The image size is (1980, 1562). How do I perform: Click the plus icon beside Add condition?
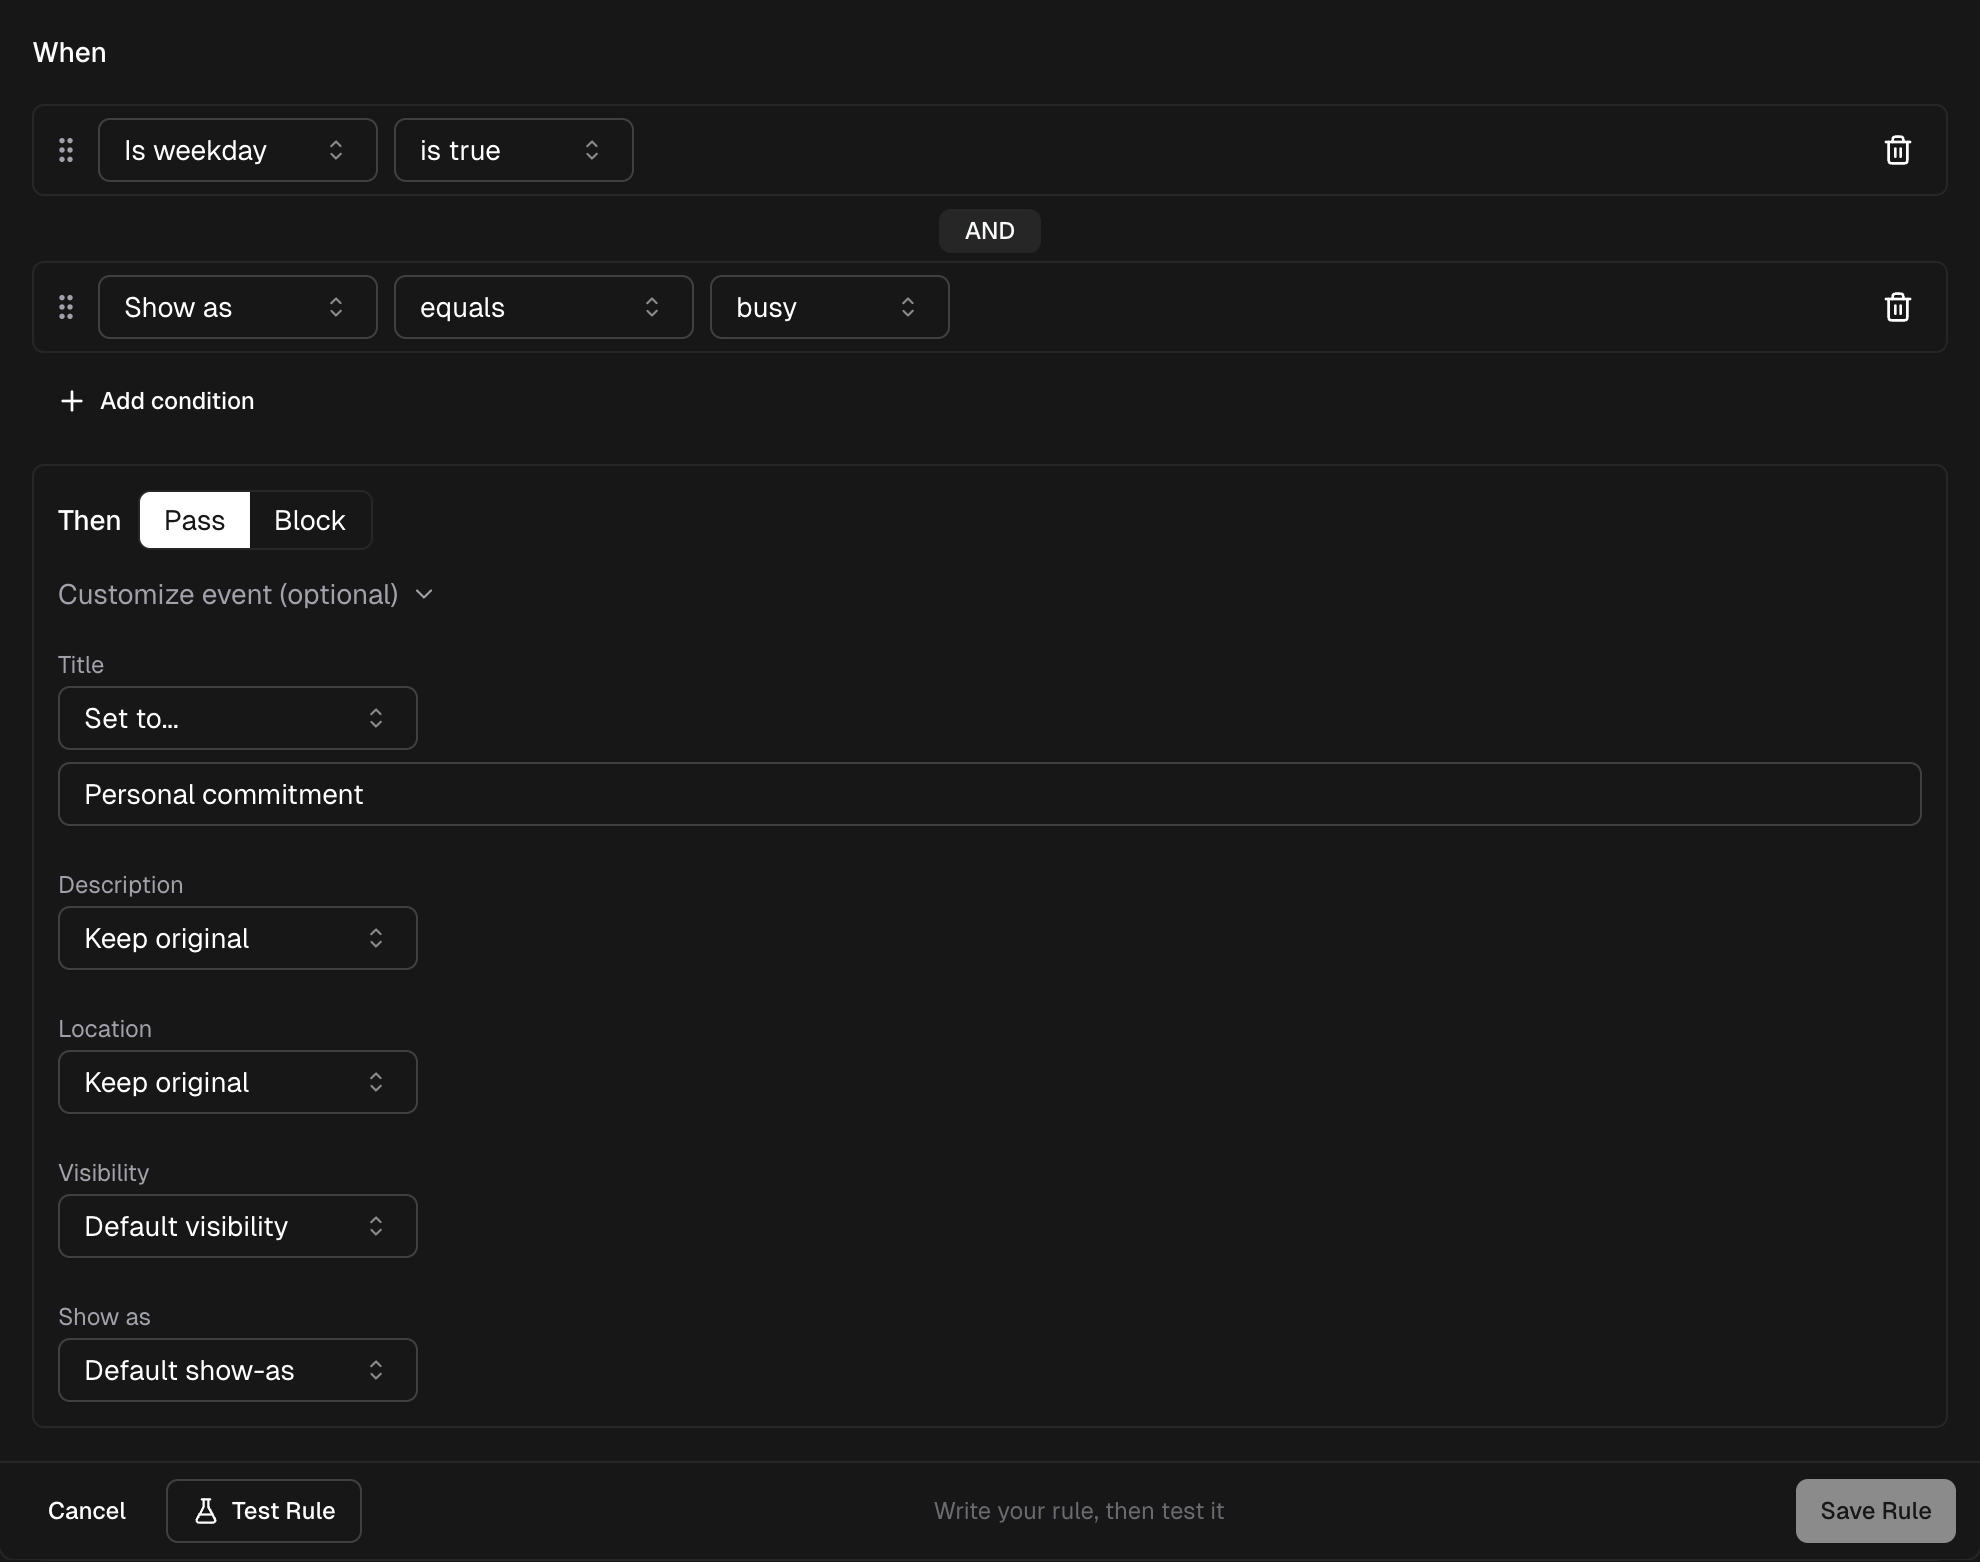point(71,401)
